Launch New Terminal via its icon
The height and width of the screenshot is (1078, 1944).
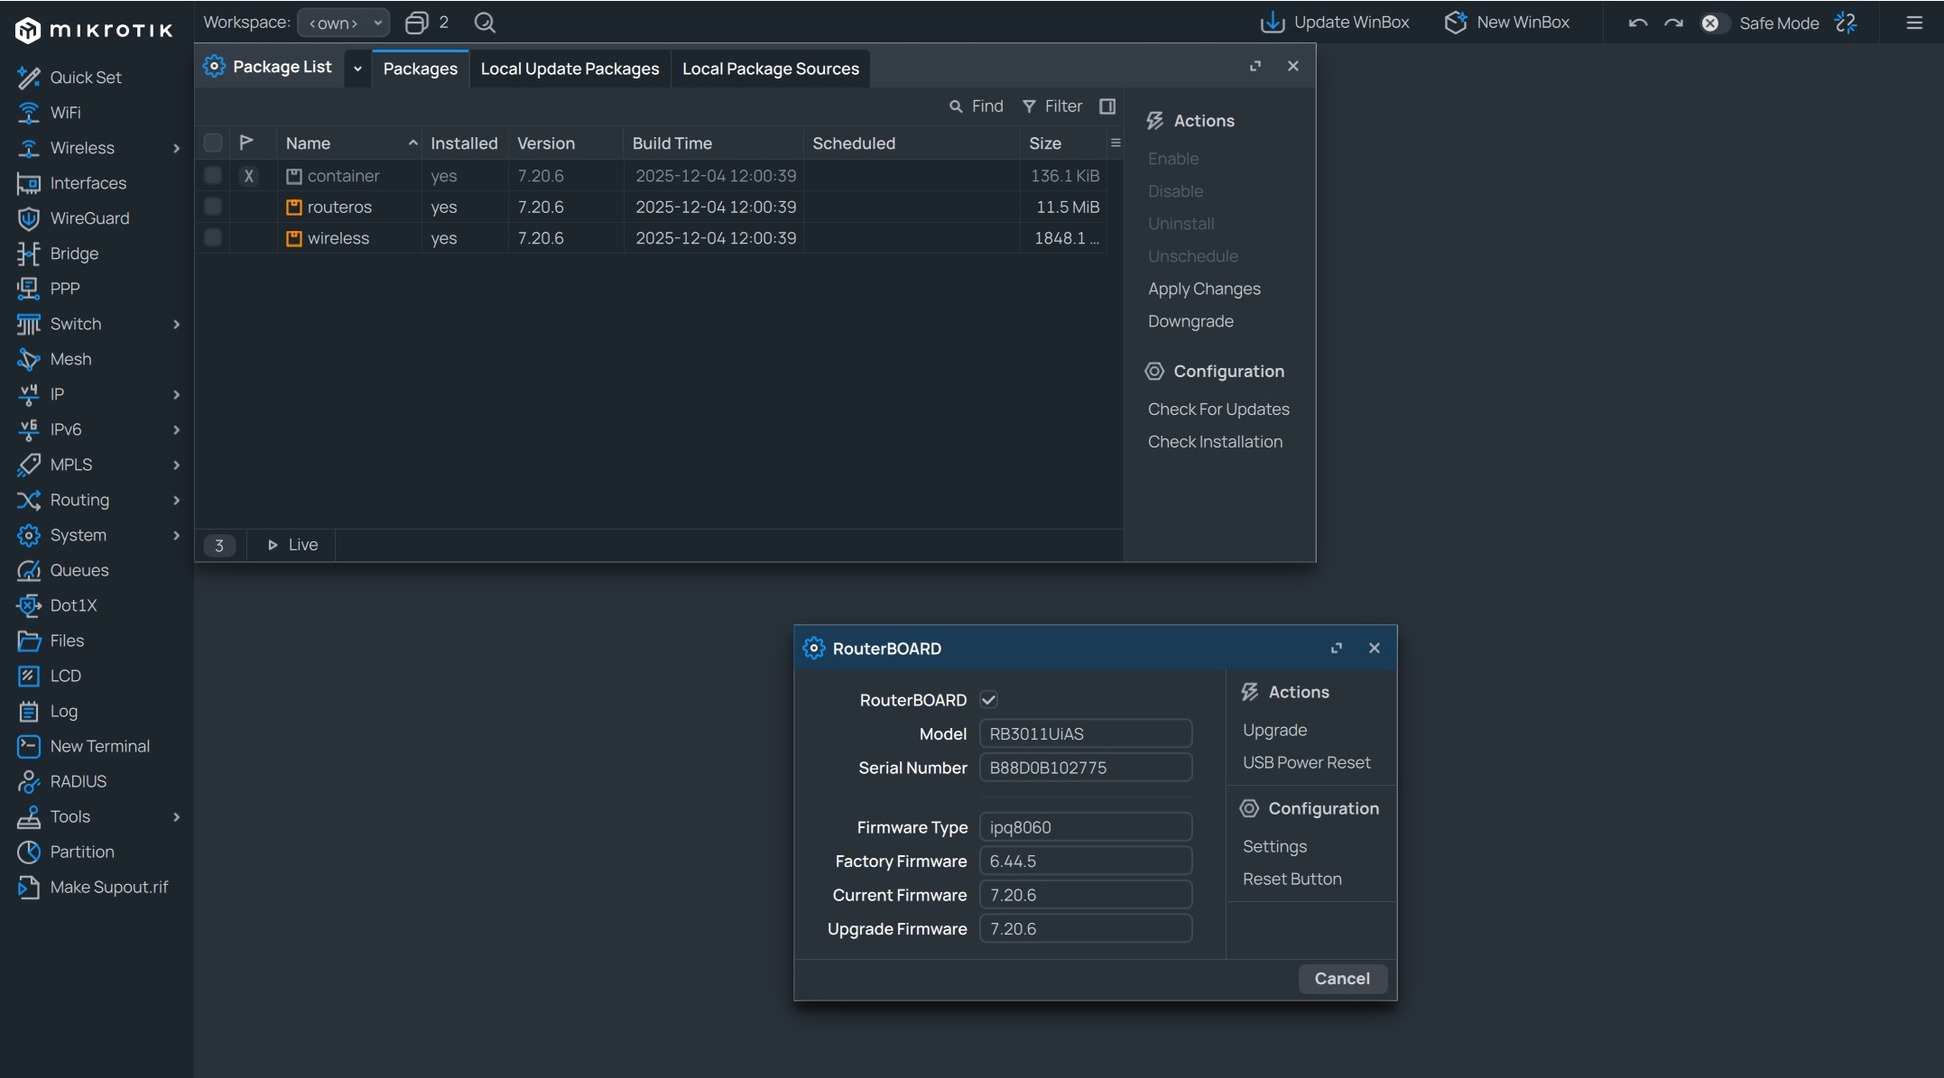tap(29, 746)
